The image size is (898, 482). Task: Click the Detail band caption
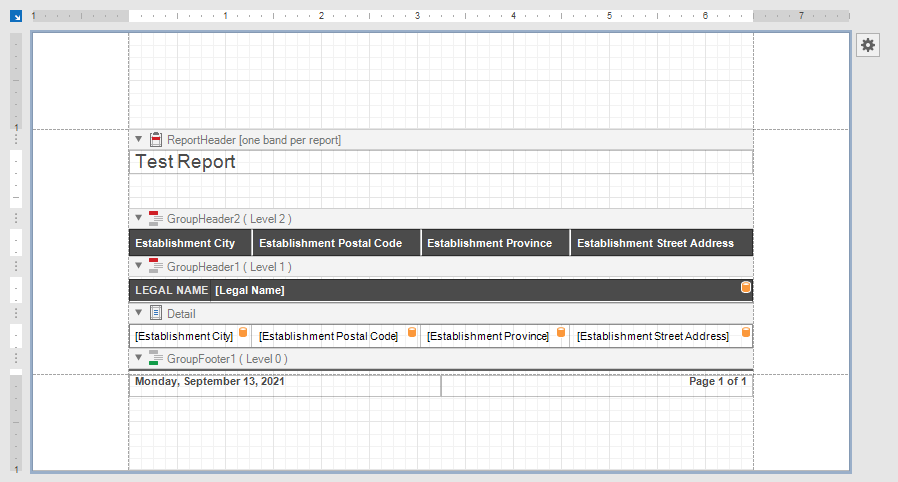pyautogui.click(x=181, y=314)
